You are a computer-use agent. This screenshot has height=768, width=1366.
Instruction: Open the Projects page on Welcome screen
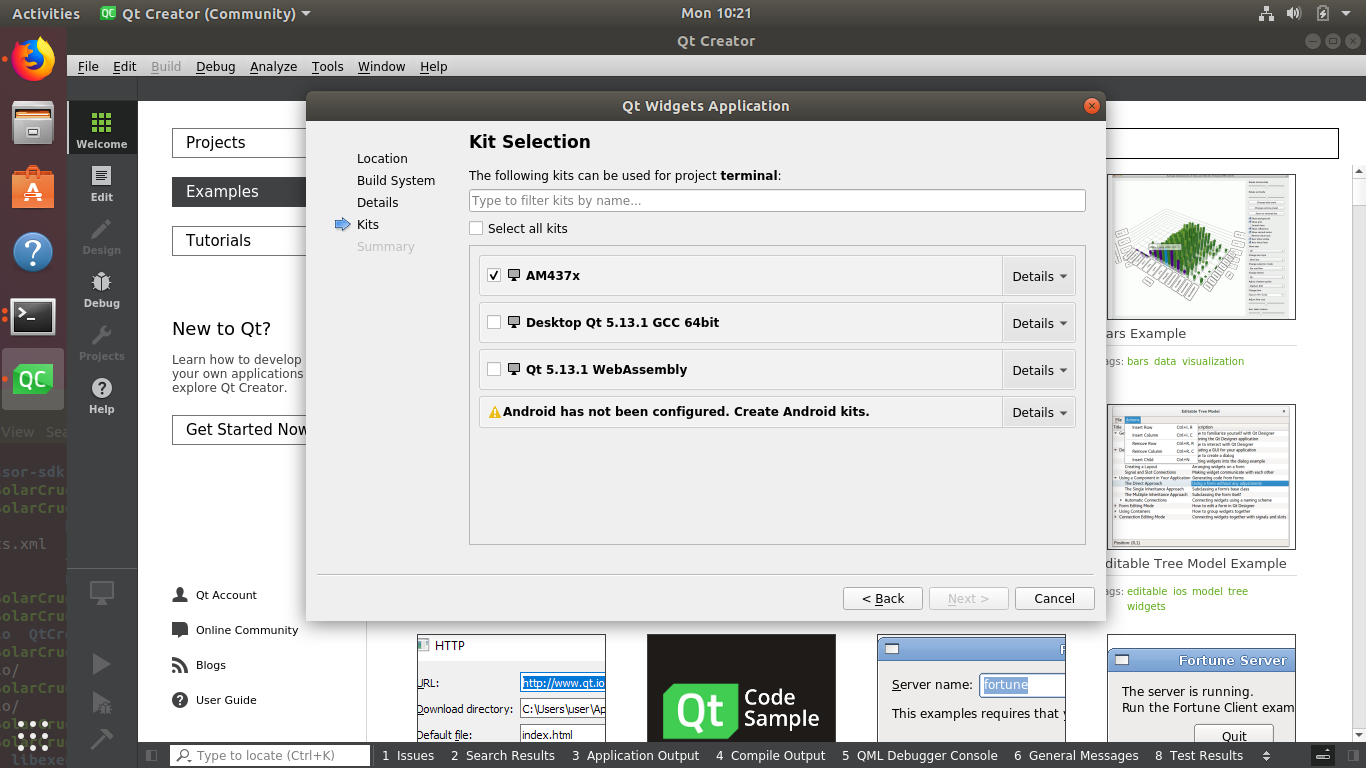click(x=239, y=143)
